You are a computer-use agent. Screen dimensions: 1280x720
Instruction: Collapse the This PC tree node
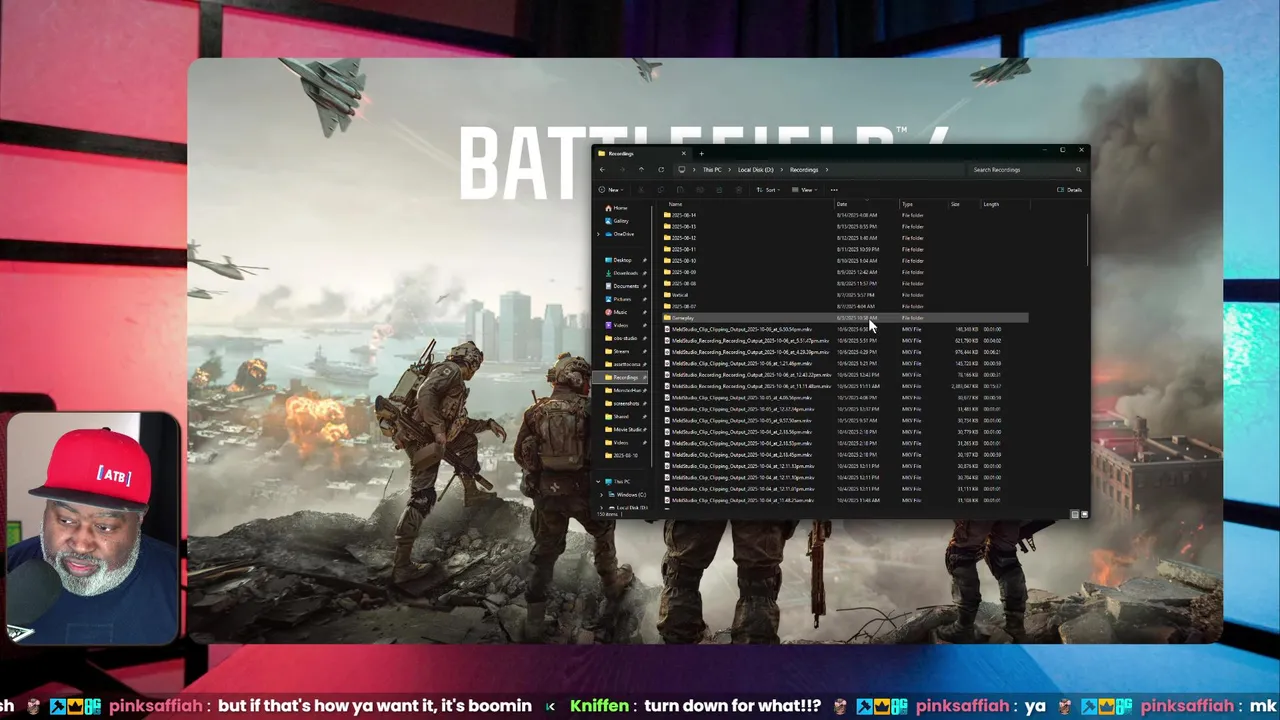pos(598,481)
